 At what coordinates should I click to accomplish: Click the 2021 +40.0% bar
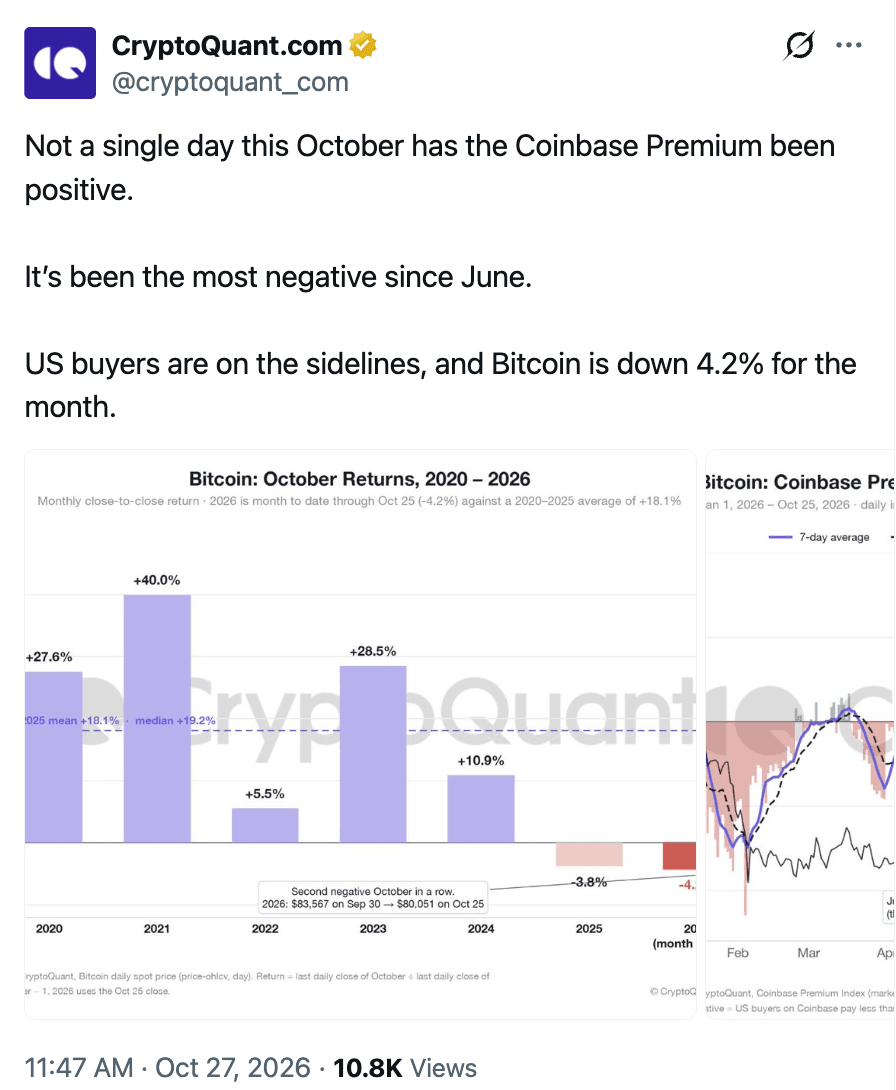coord(157,718)
